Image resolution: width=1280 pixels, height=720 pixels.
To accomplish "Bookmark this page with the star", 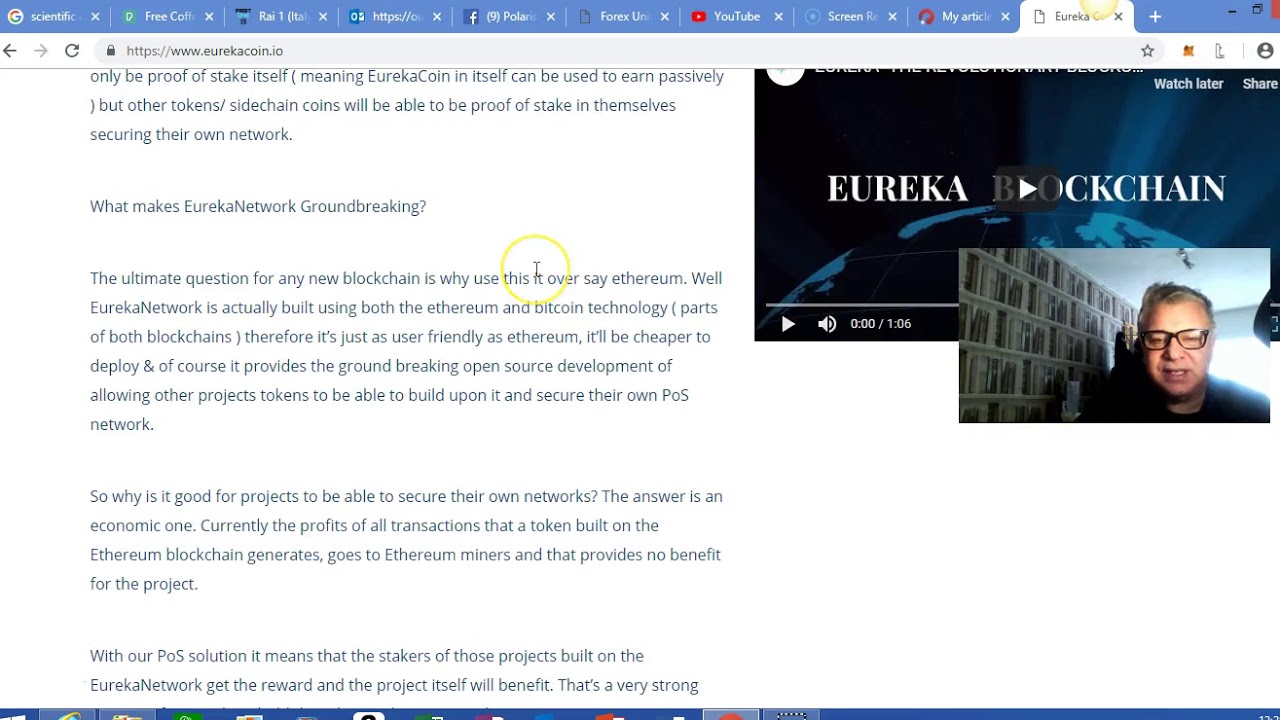I will [x=1148, y=51].
